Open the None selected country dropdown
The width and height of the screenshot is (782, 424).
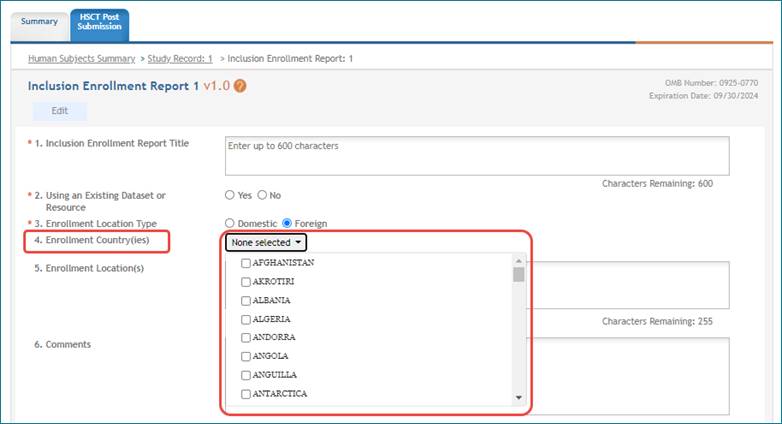pyautogui.click(x=265, y=242)
